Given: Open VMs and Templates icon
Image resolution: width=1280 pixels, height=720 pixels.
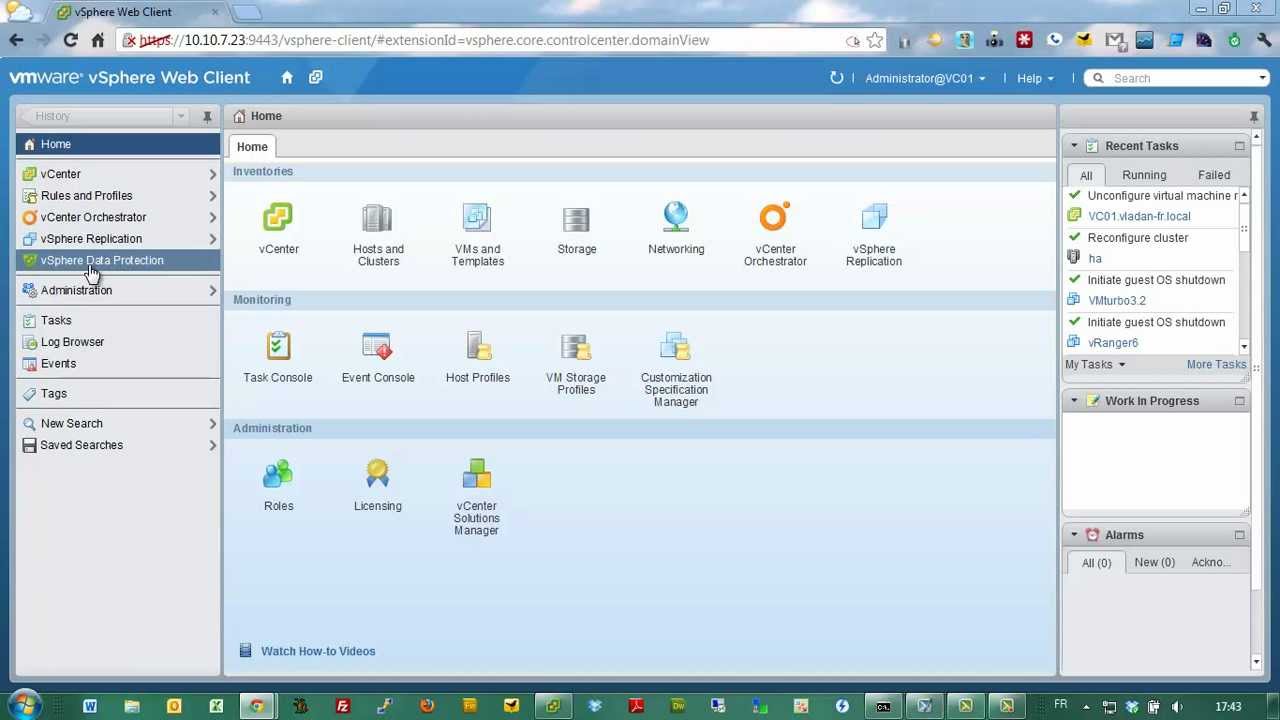Looking at the screenshot, I should (477, 218).
